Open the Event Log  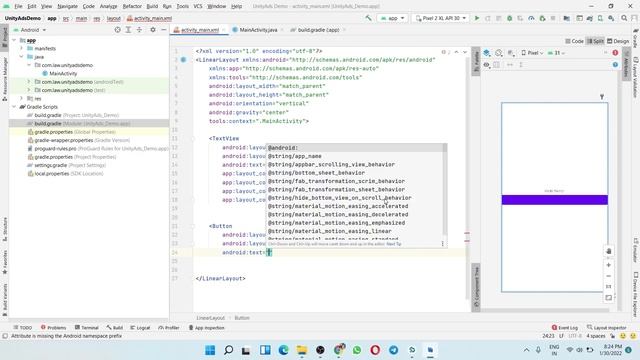[x=564, y=327]
